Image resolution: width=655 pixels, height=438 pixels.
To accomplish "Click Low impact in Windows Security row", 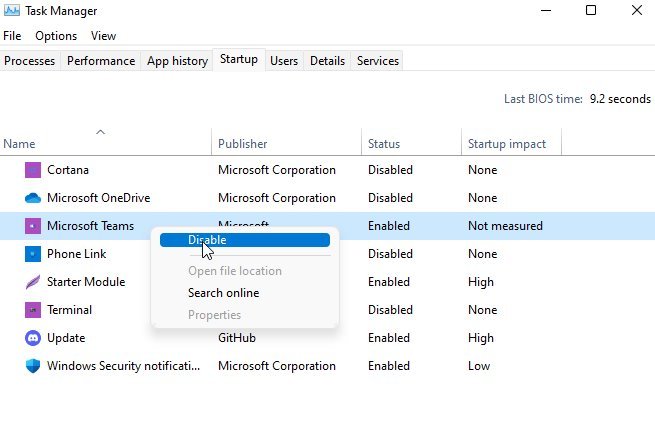I will coord(479,366).
